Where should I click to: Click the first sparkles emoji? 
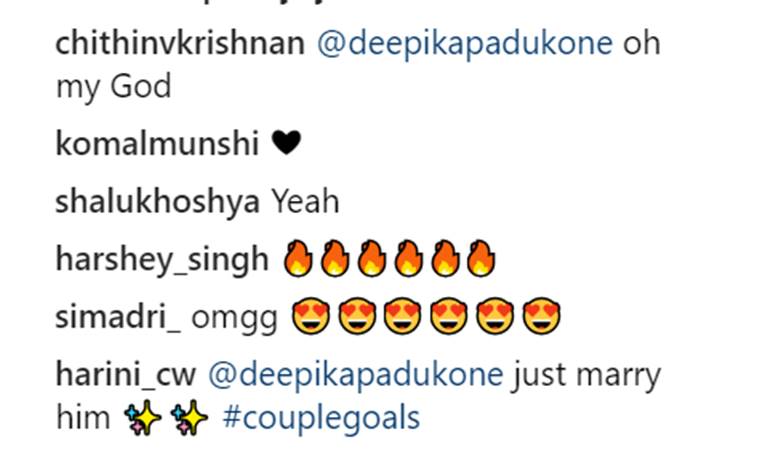143,417
